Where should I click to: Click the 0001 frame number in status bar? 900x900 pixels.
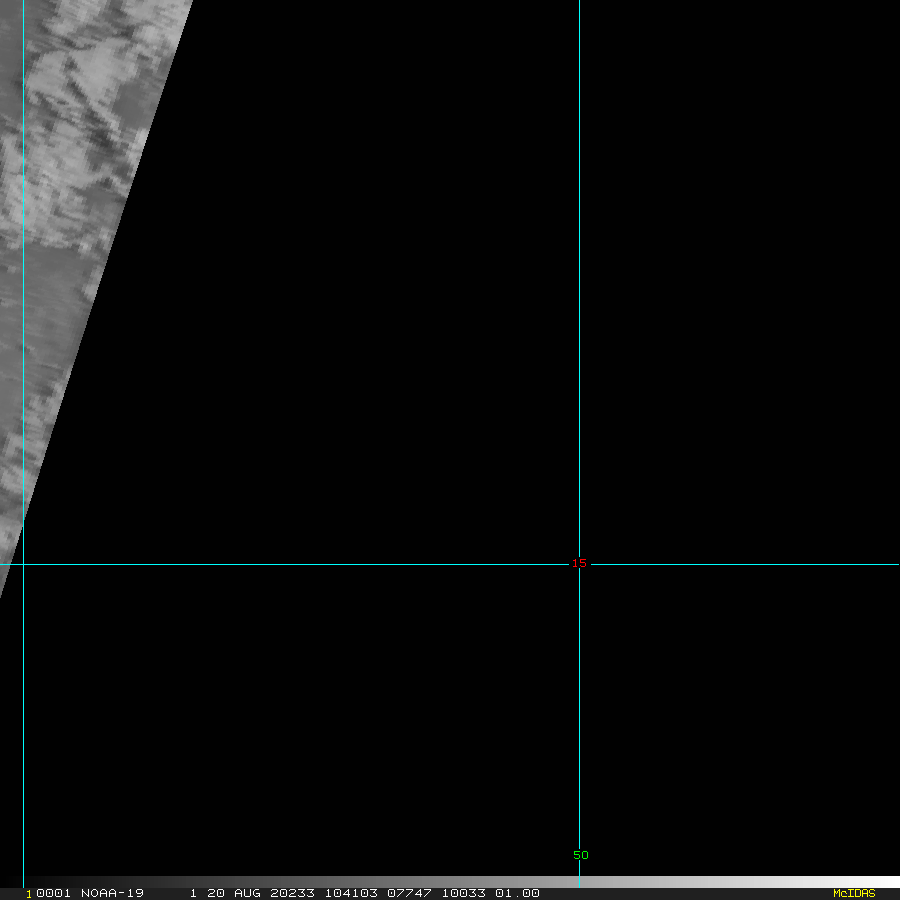[x=53, y=893]
